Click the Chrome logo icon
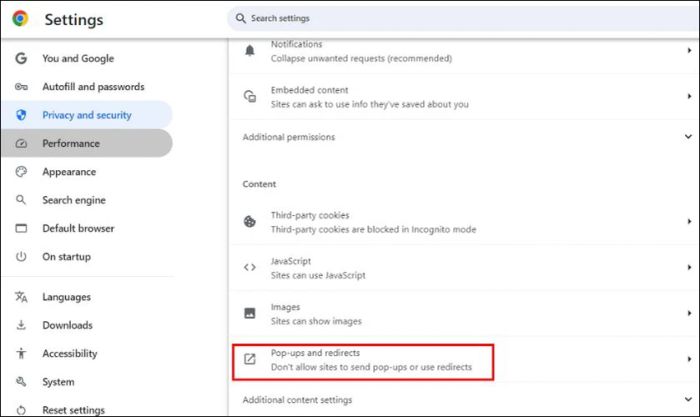This screenshot has height=417, width=700. (x=20, y=19)
